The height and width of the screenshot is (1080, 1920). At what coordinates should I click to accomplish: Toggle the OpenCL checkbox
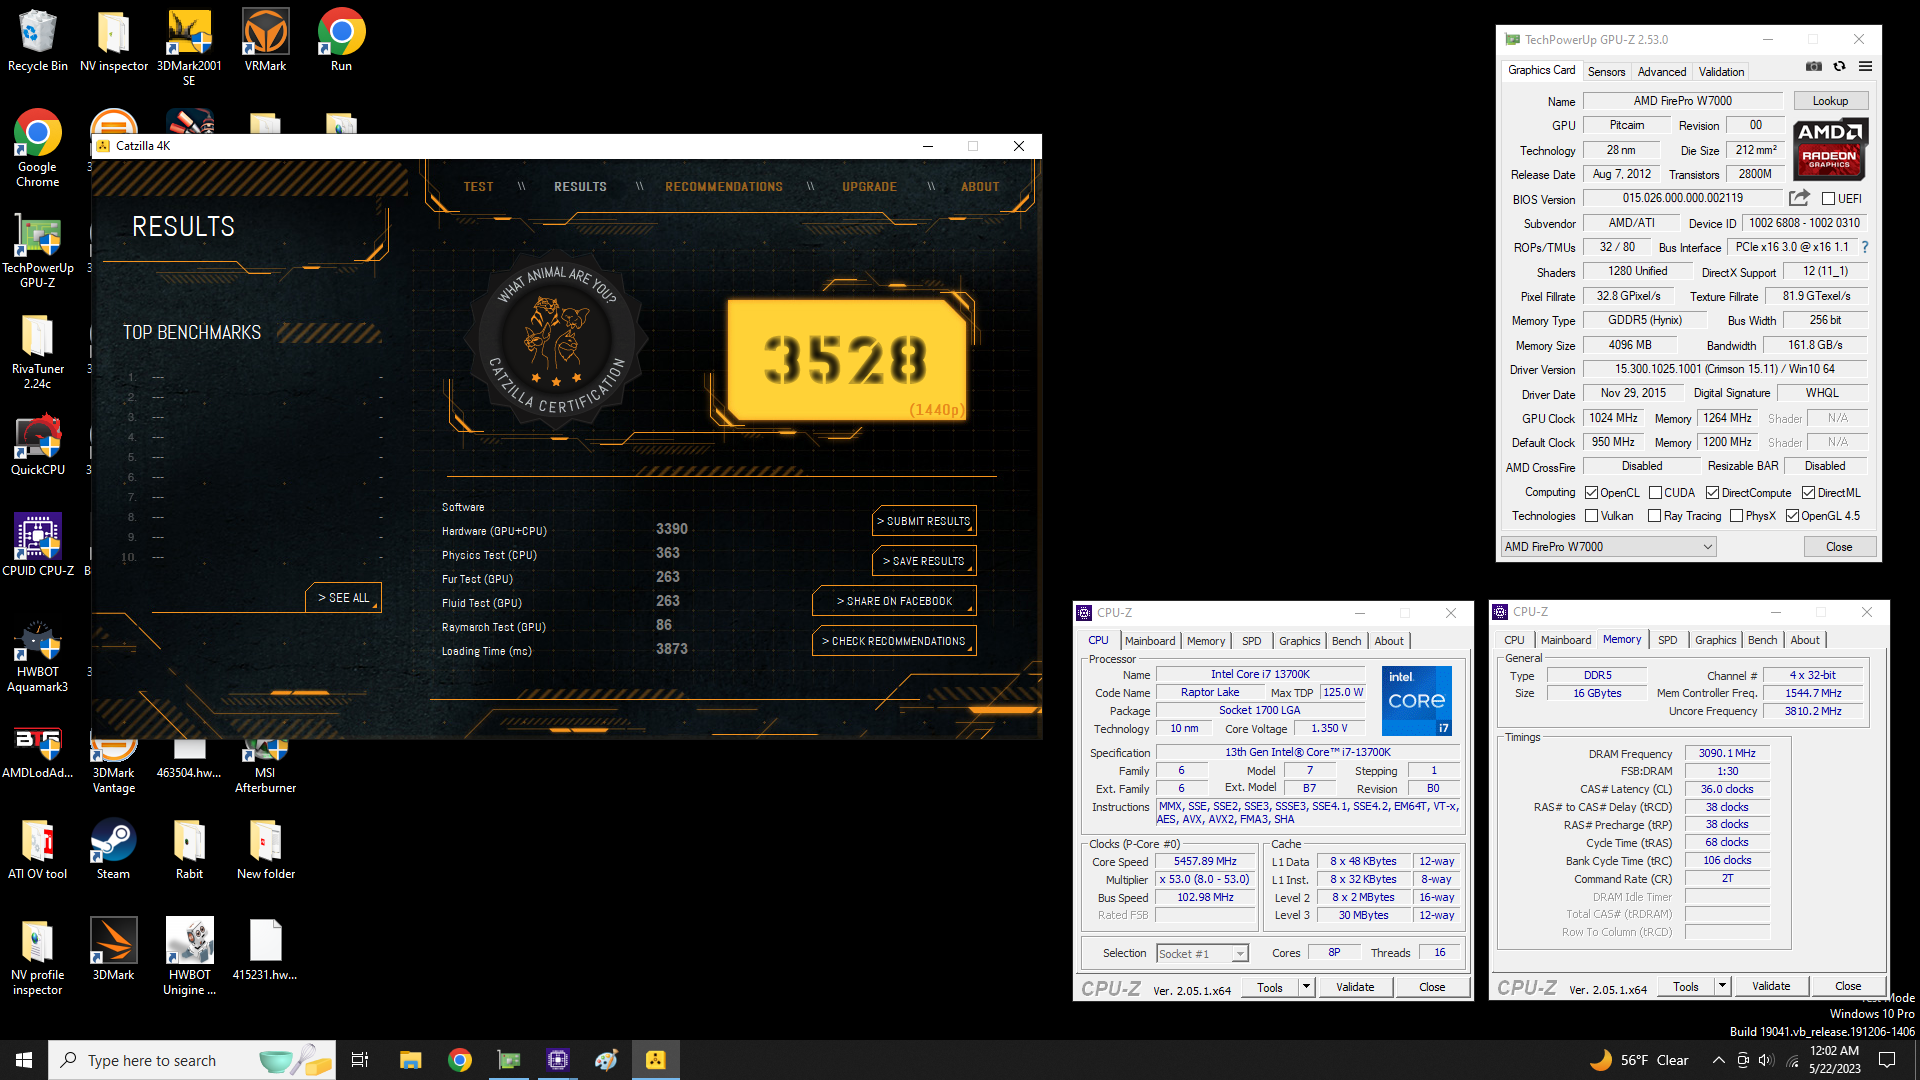(1592, 493)
